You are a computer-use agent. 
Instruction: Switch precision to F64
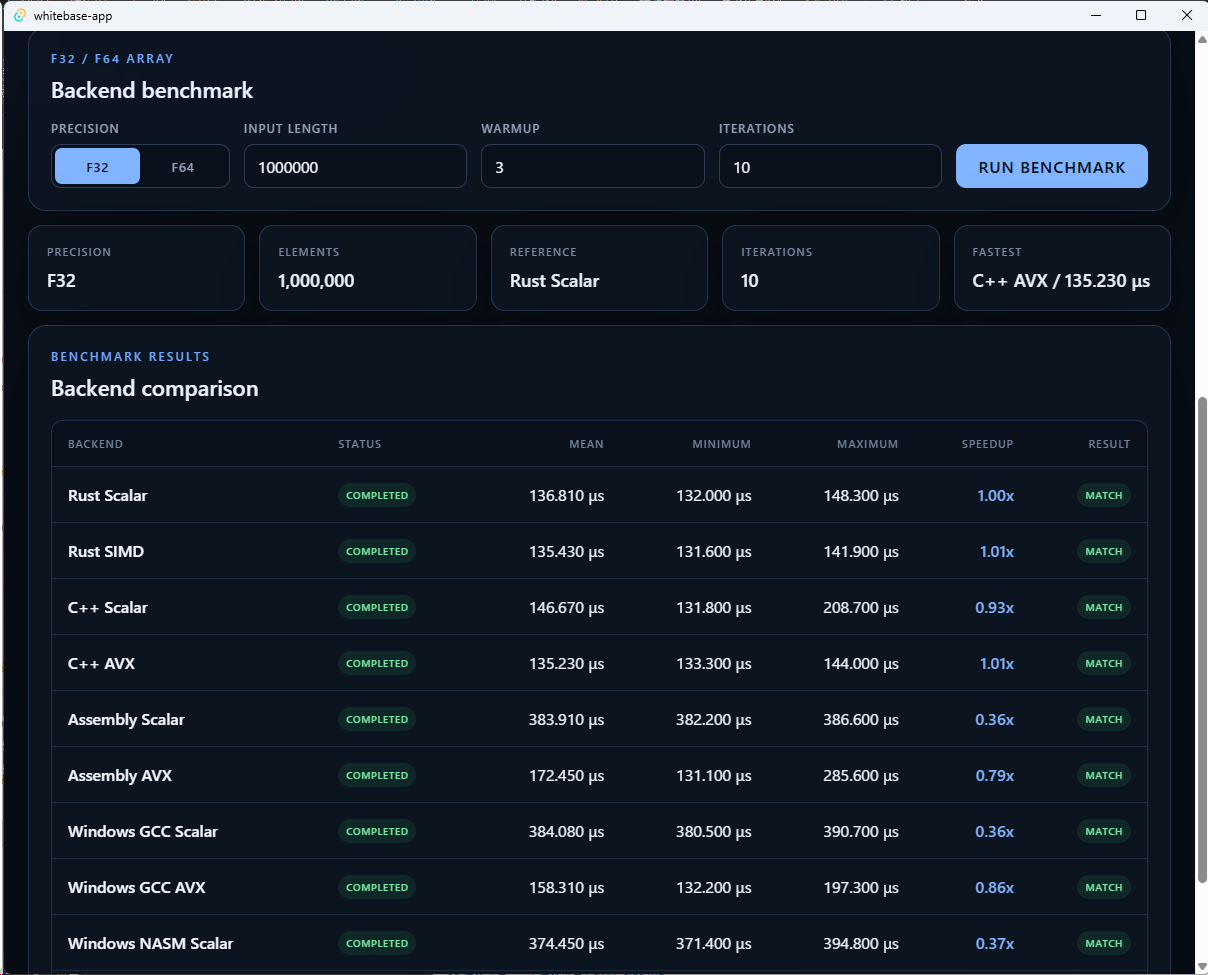pos(183,167)
